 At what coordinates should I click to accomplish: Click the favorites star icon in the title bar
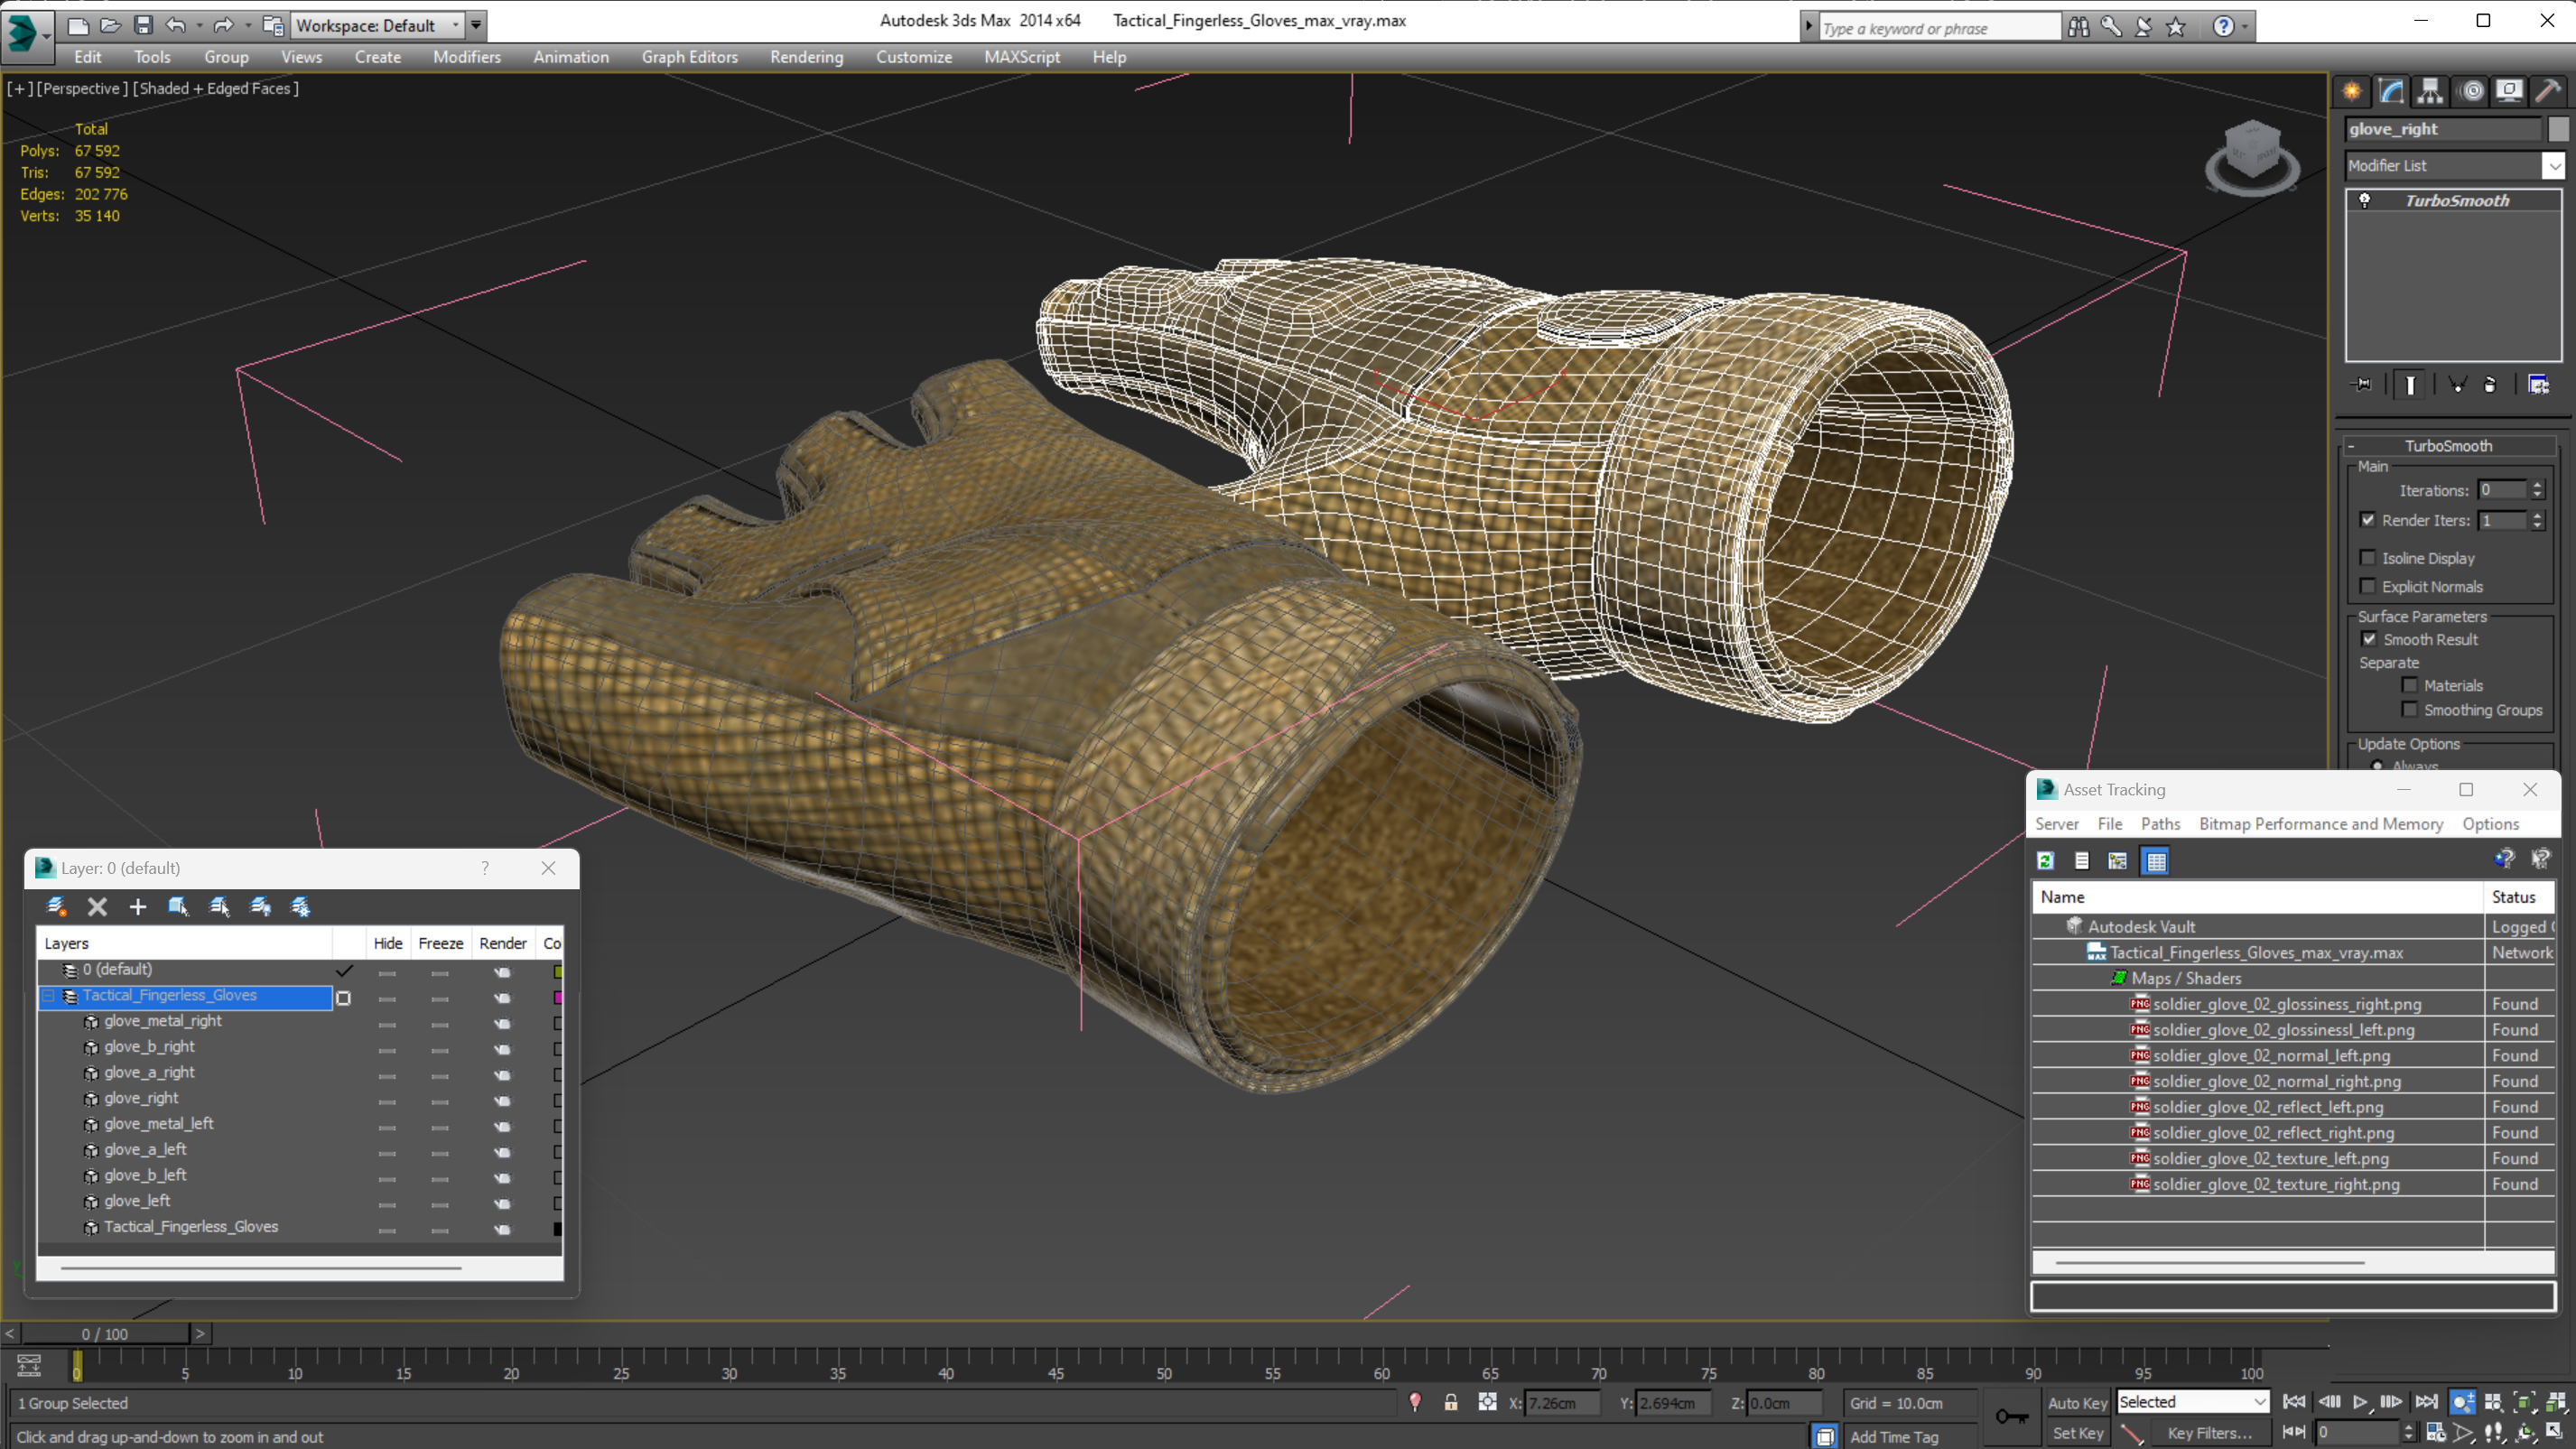pos(2175,27)
